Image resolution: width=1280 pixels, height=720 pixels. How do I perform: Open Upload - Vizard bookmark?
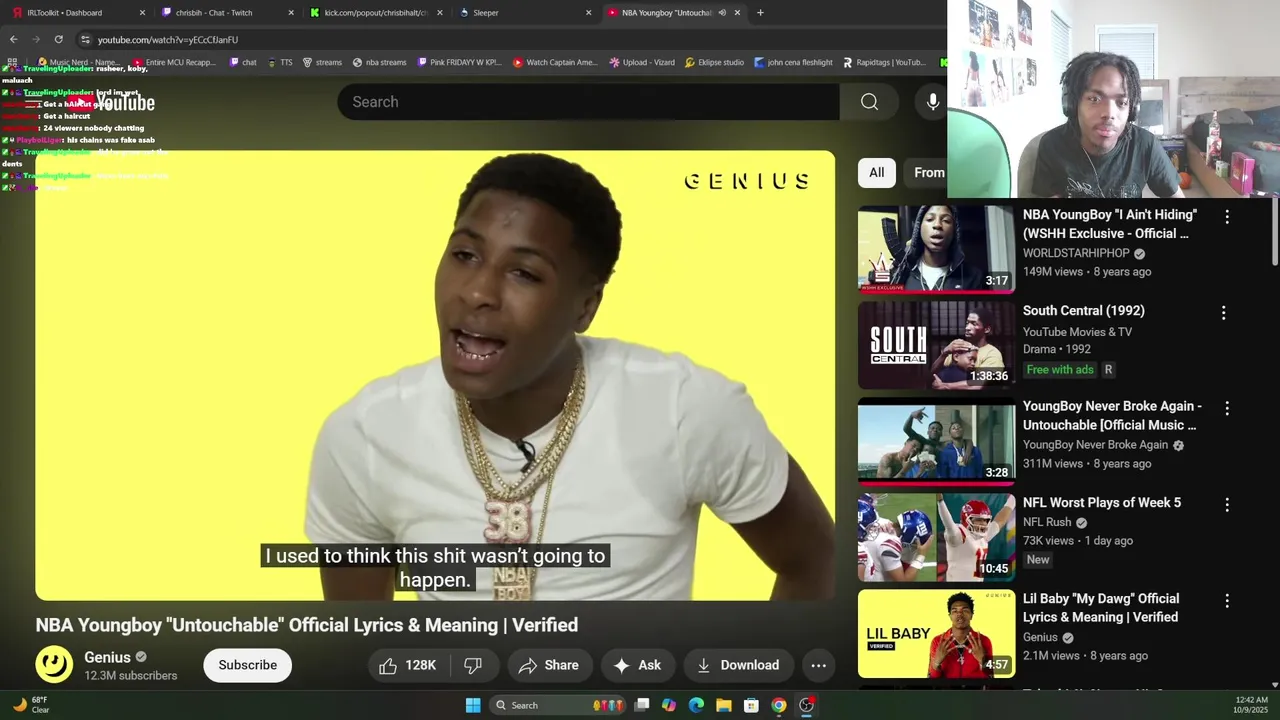[x=642, y=62]
